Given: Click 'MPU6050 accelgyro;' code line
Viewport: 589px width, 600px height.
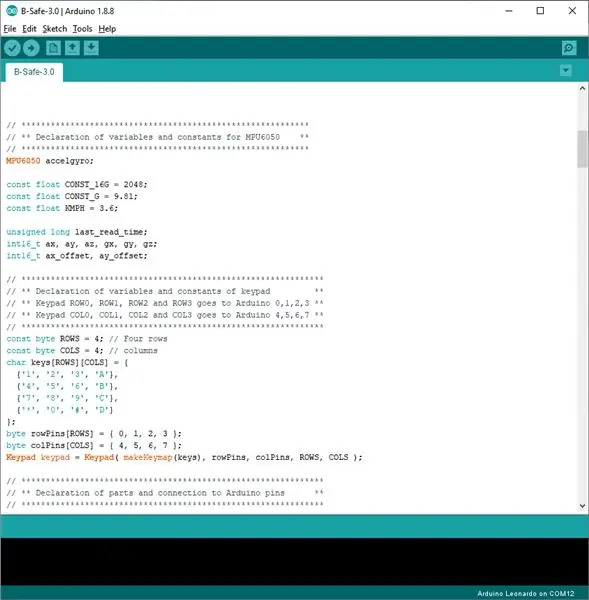Looking at the screenshot, I should 50,161.
